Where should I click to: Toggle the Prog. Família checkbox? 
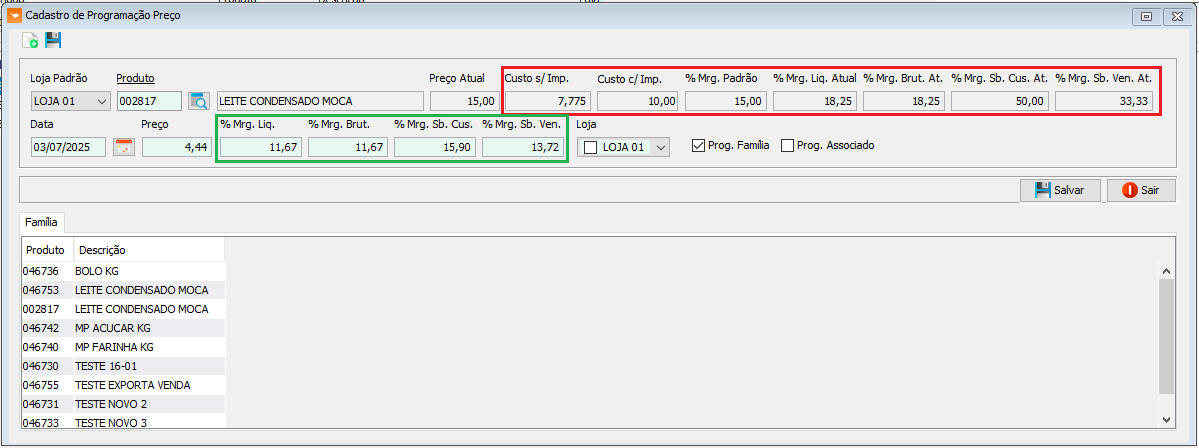tap(698, 146)
